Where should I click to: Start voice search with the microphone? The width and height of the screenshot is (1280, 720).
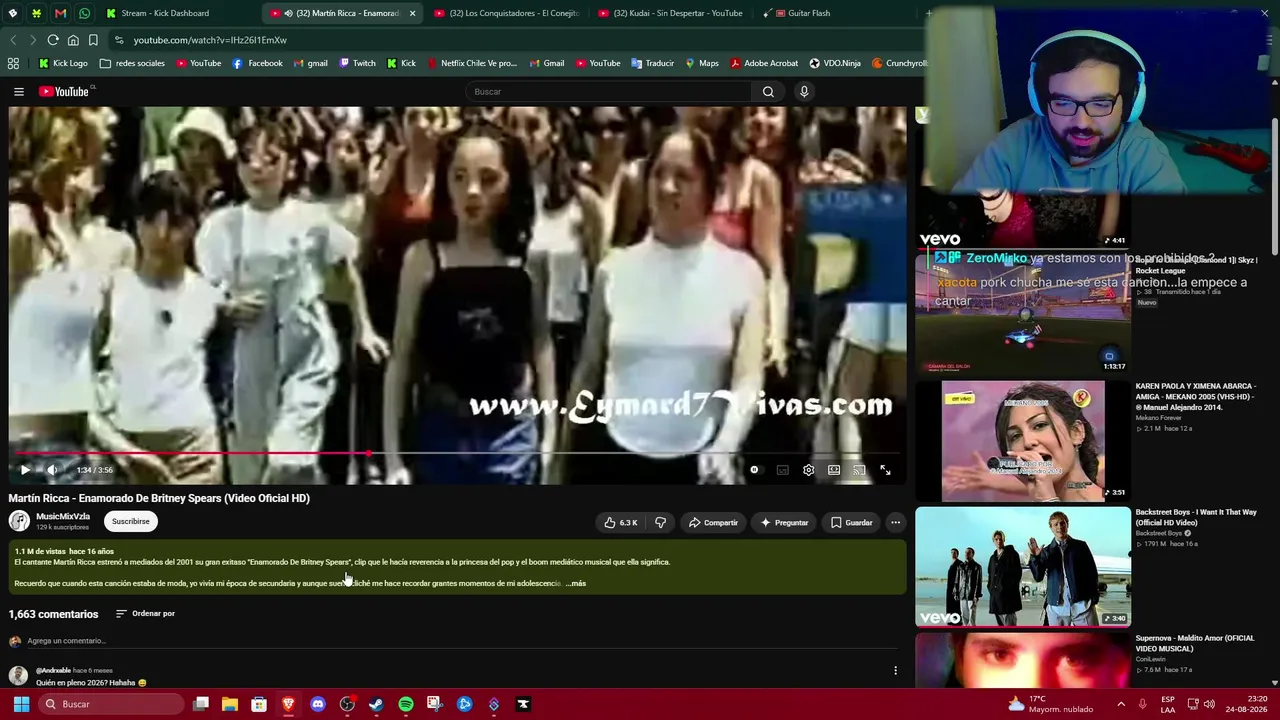click(x=803, y=92)
